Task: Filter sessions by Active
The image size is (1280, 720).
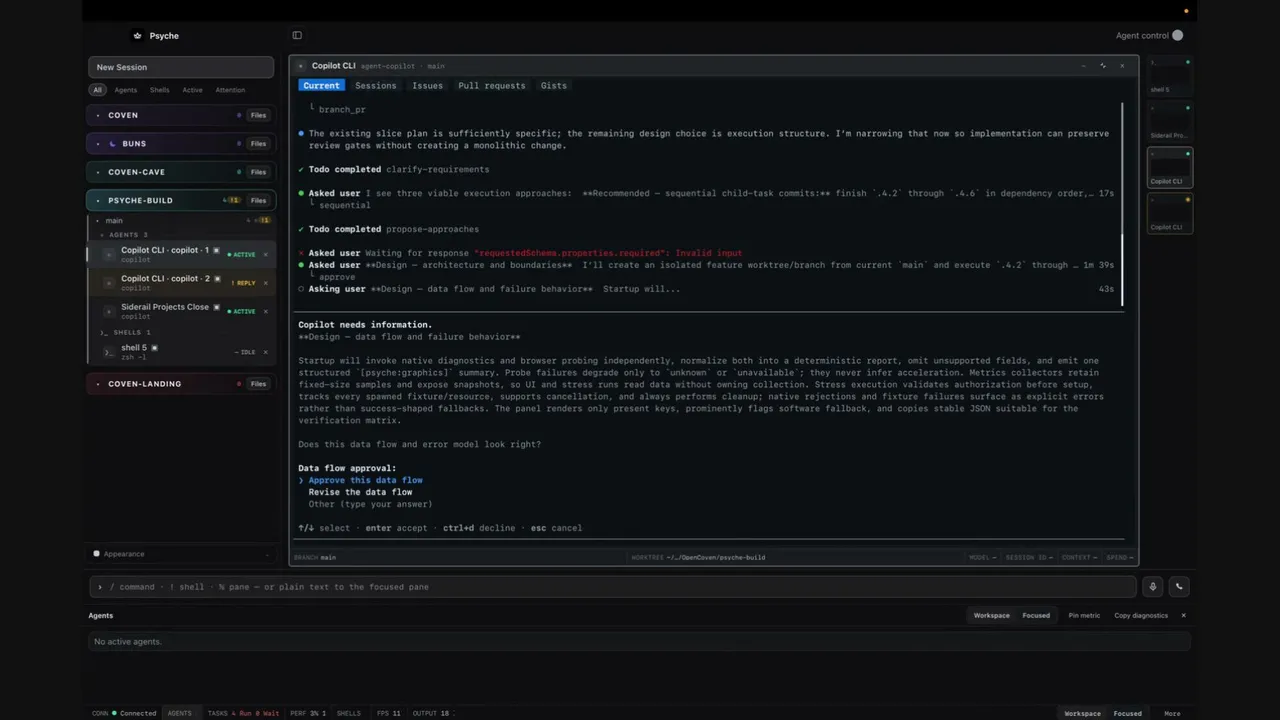Action: pos(192,90)
